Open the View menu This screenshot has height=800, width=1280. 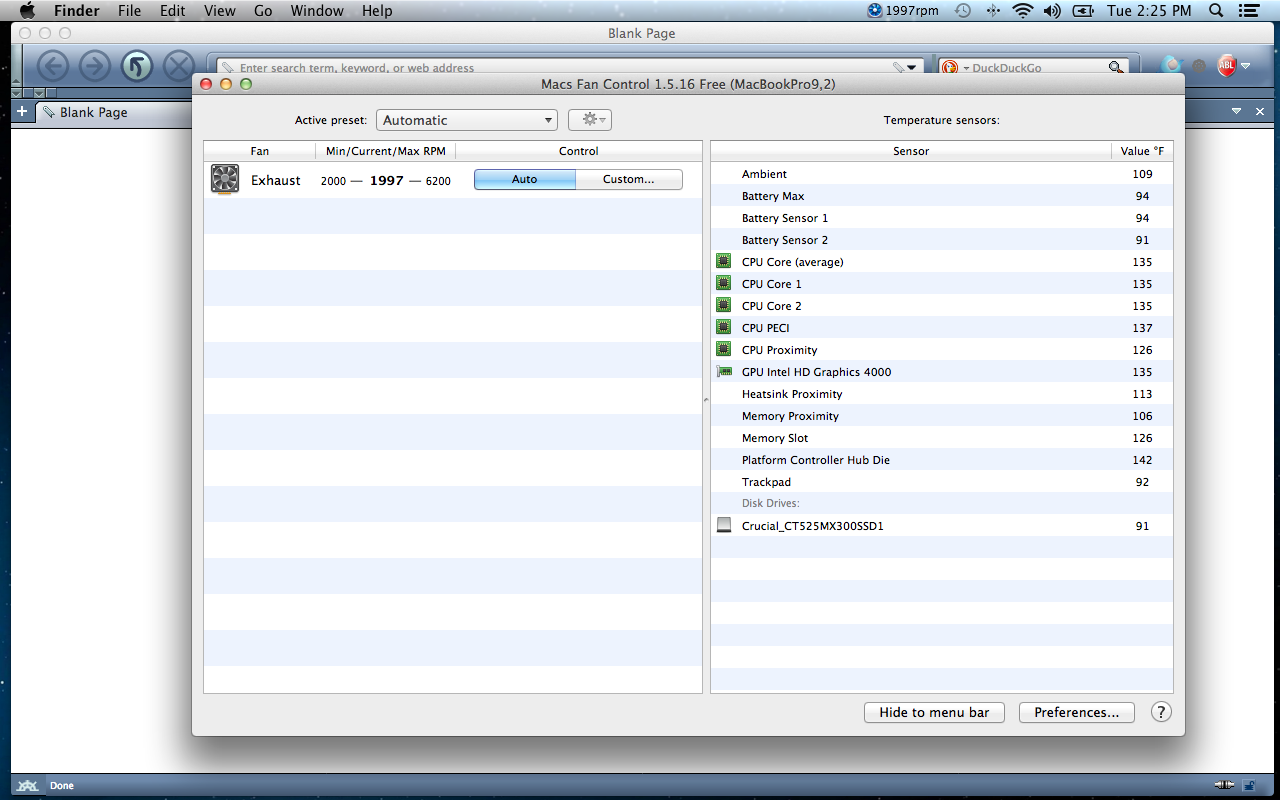(220, 11)
